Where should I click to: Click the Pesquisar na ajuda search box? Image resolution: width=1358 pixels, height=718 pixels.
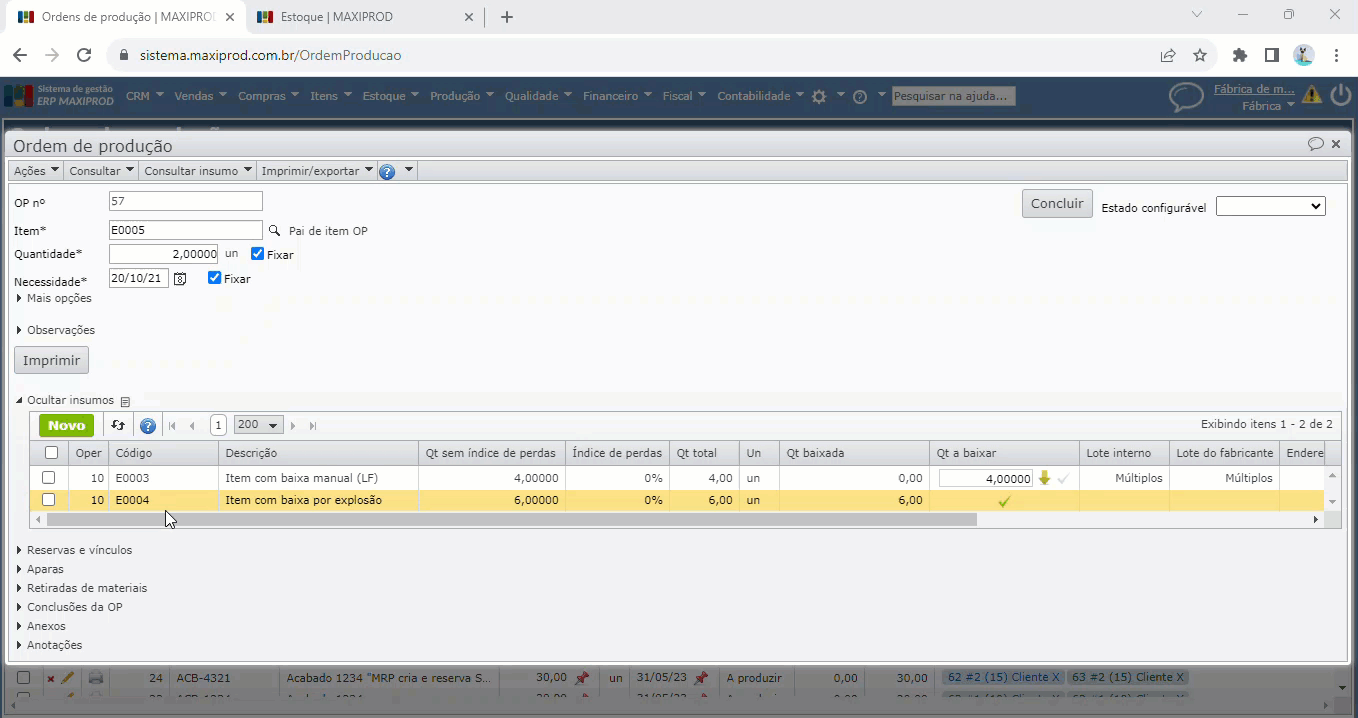954,96
